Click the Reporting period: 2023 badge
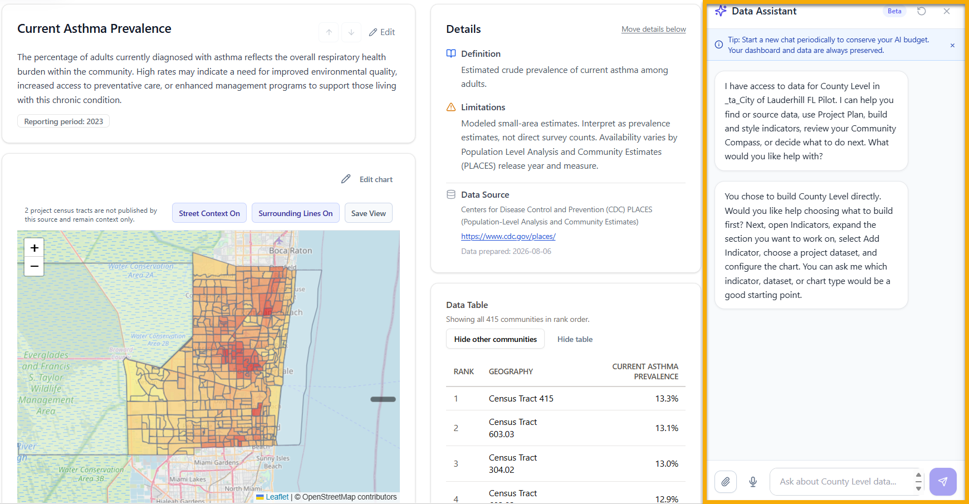 pyautogui.click(x=64, y=122)
